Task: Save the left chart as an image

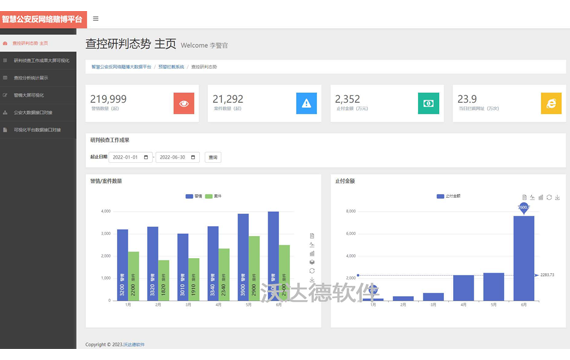Action: (312, 280)
